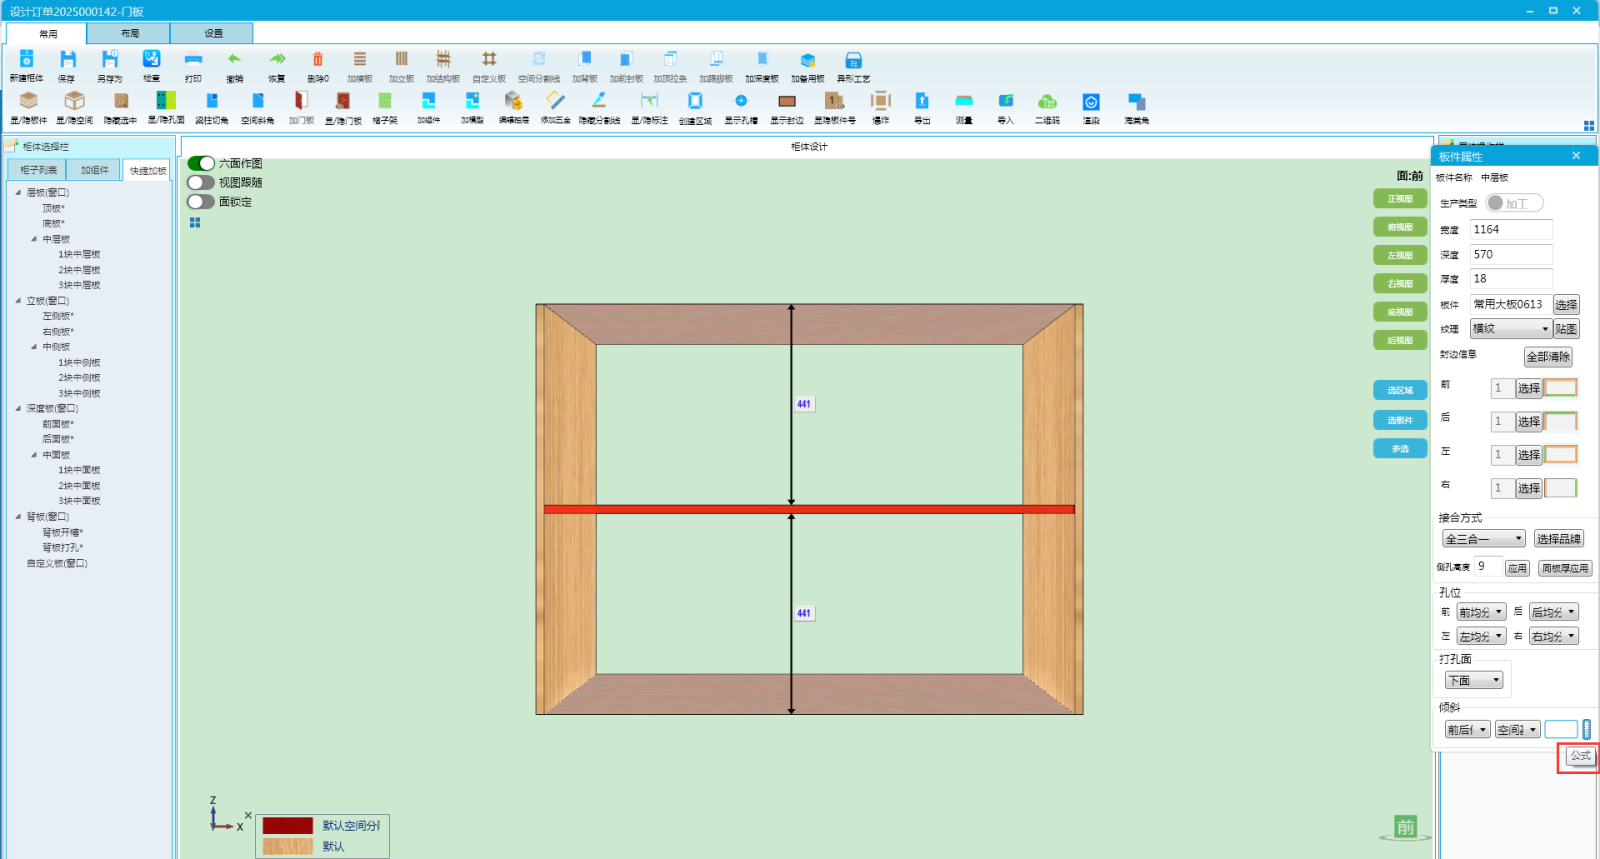Open the 柜子列表 tab

[x=38, y=170]
